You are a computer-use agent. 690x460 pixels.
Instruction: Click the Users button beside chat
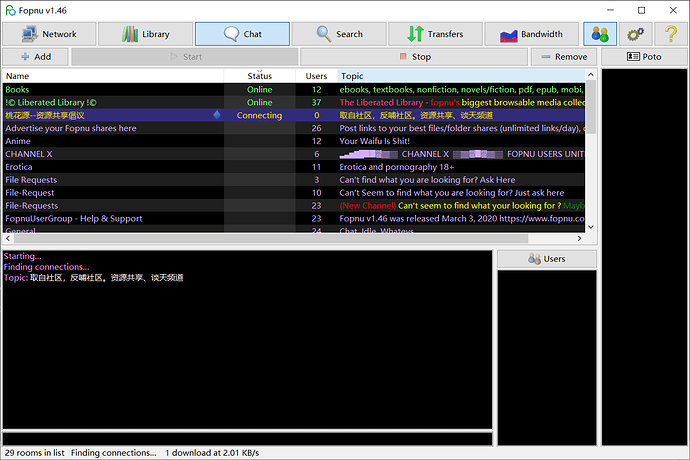tap(547, 259)
